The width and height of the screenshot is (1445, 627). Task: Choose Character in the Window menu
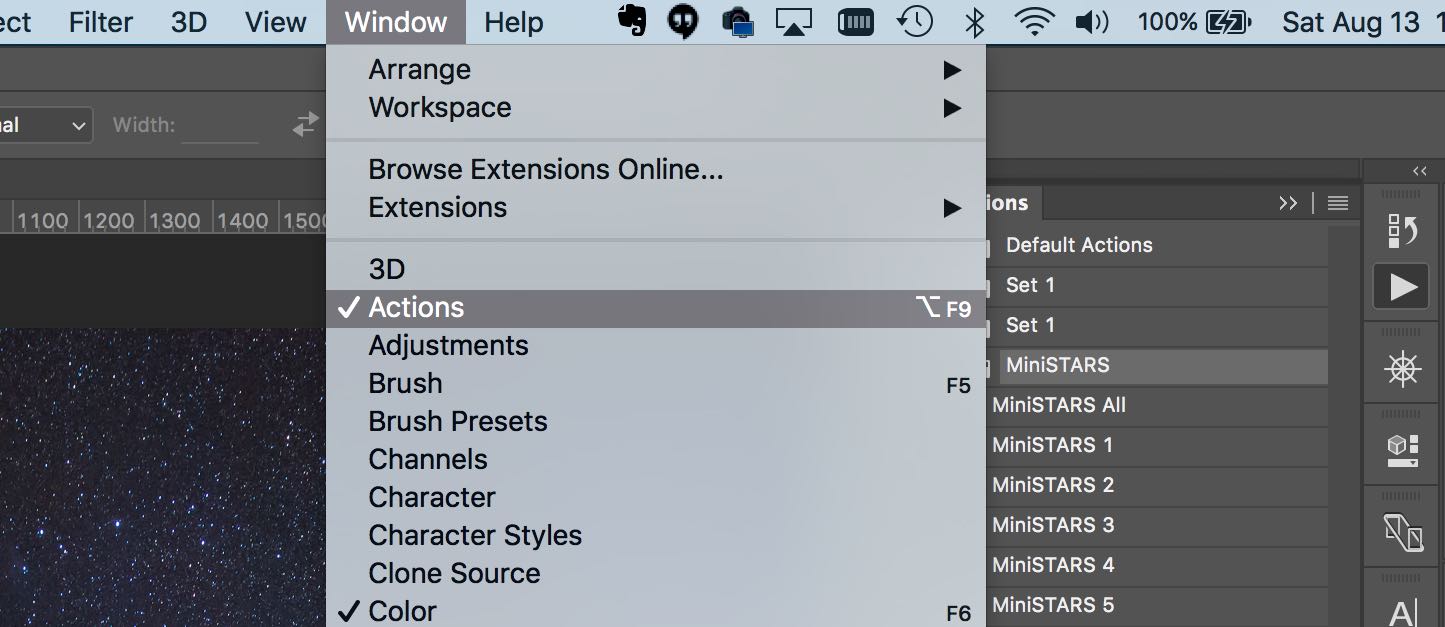[x=655, y=498]
